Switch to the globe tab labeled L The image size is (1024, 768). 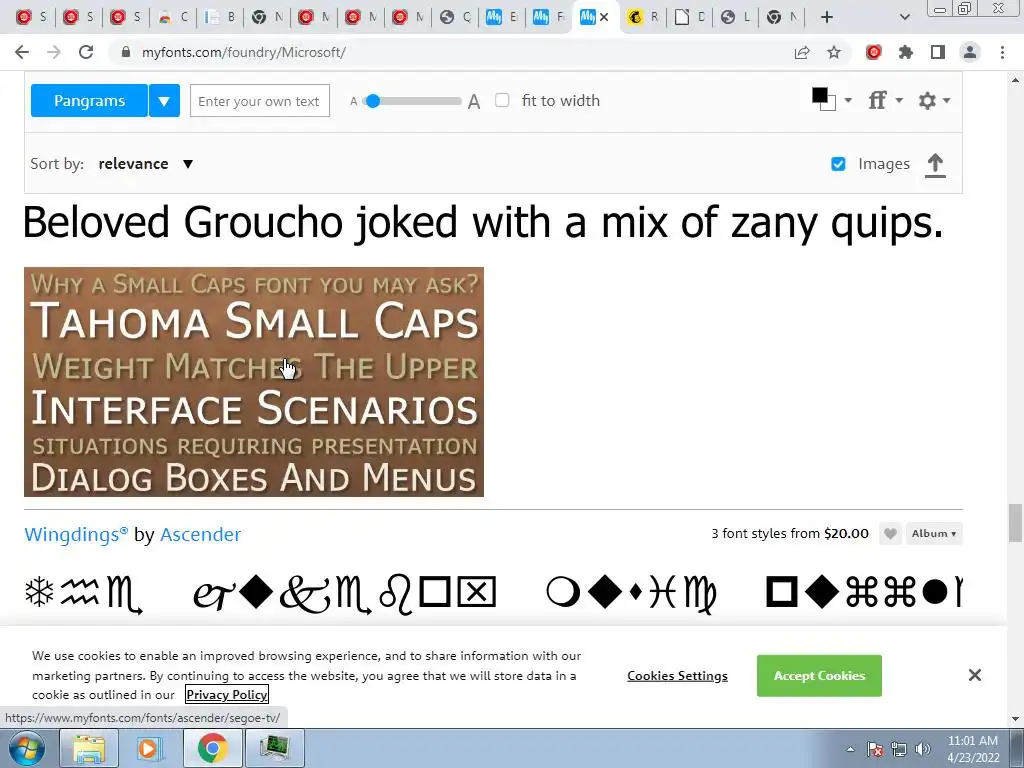click(x=736, y=18)
